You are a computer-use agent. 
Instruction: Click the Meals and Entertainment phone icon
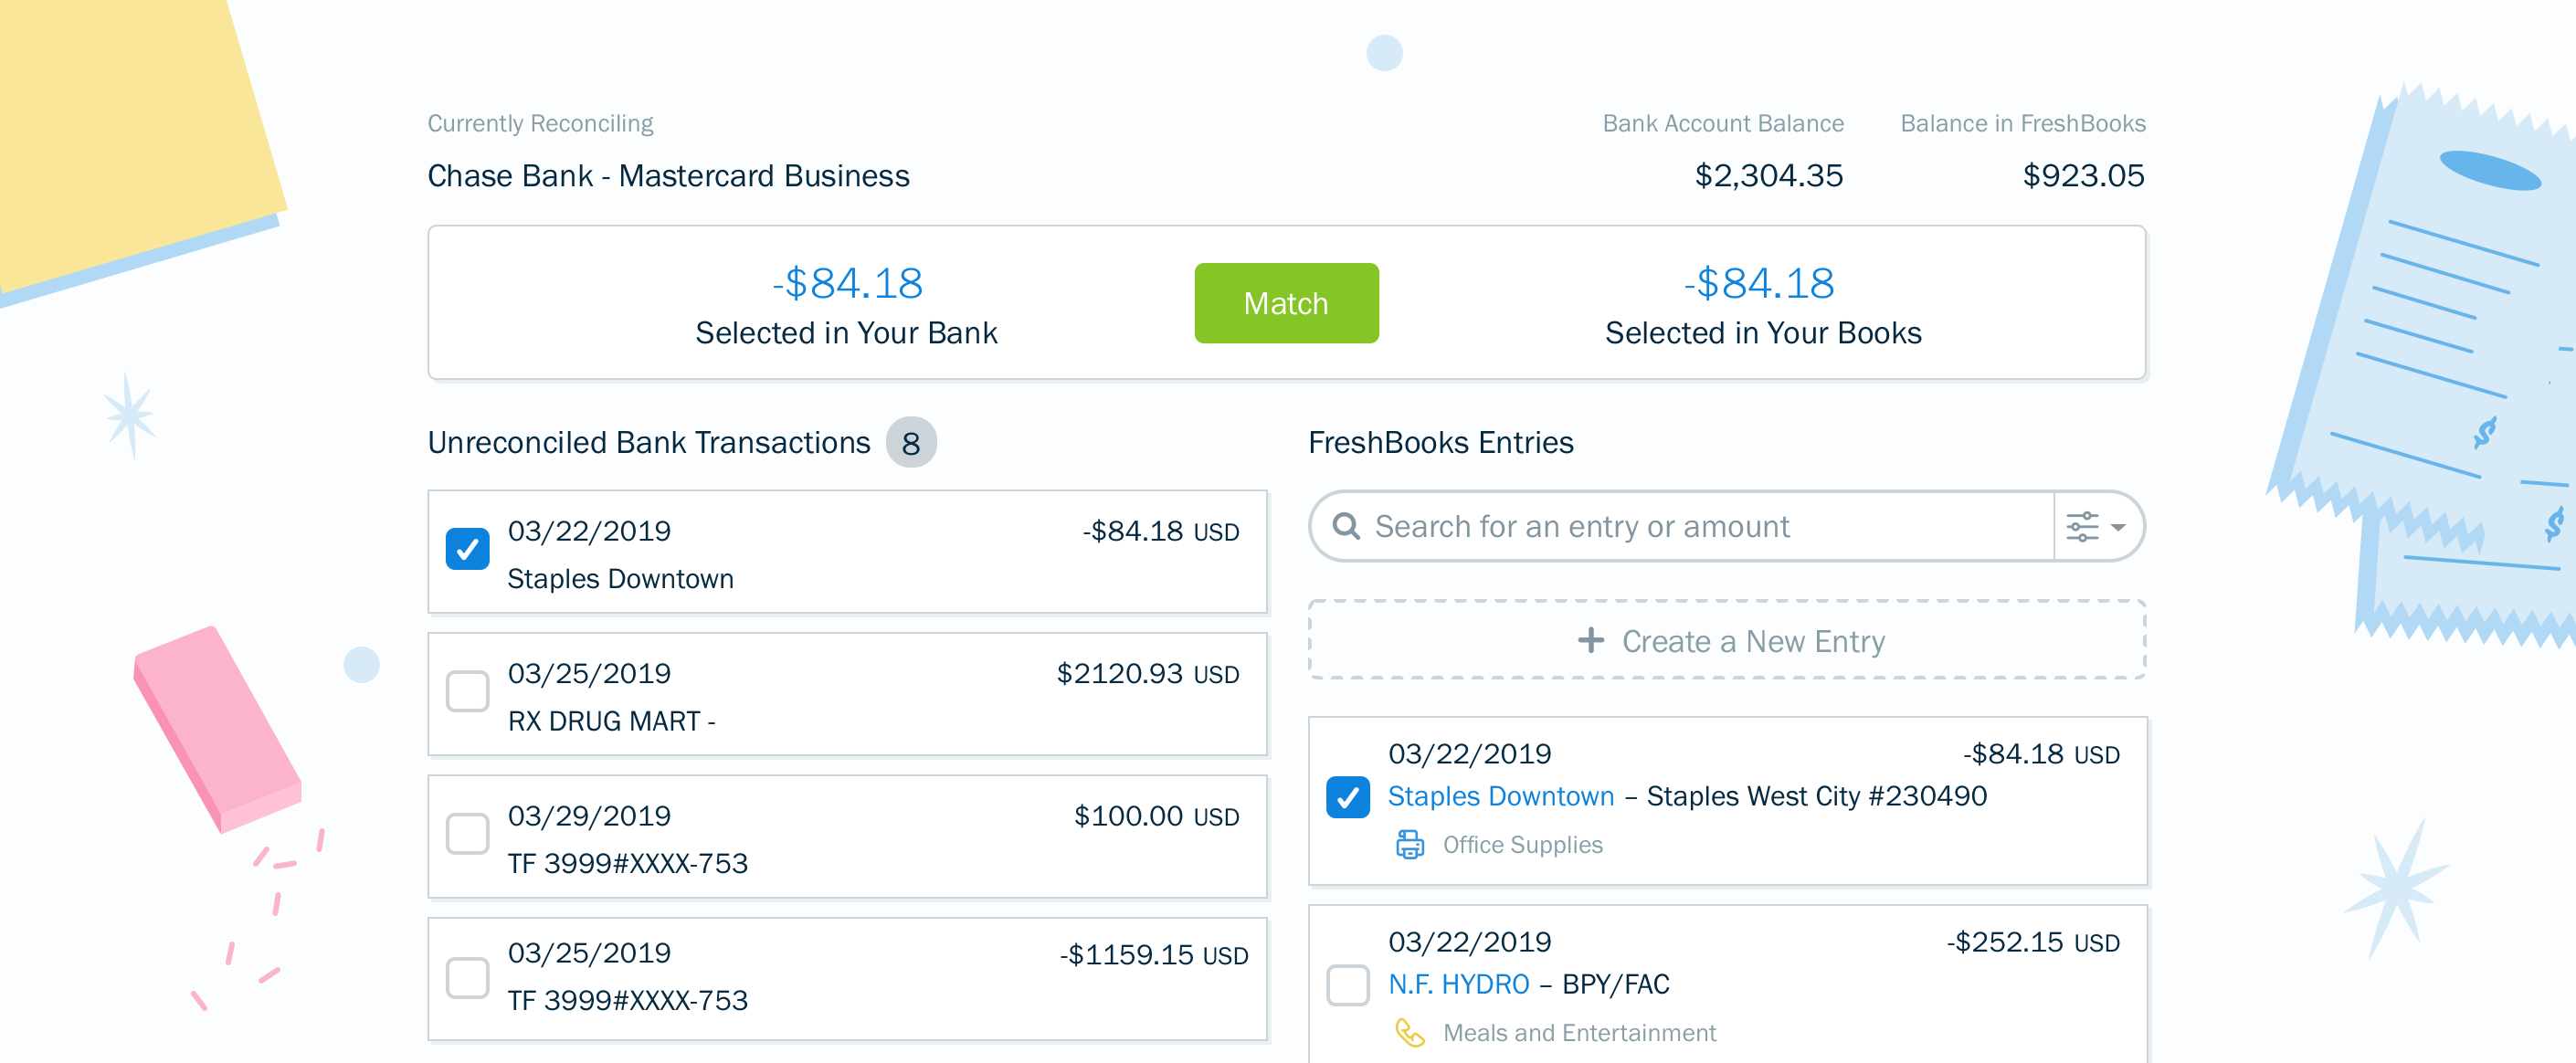1410,1032
